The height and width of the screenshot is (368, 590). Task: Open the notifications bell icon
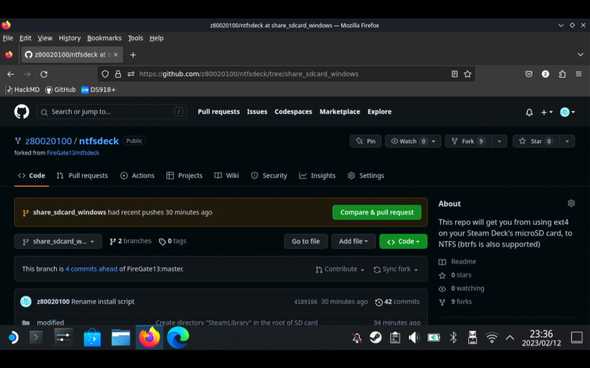point(529,112)
